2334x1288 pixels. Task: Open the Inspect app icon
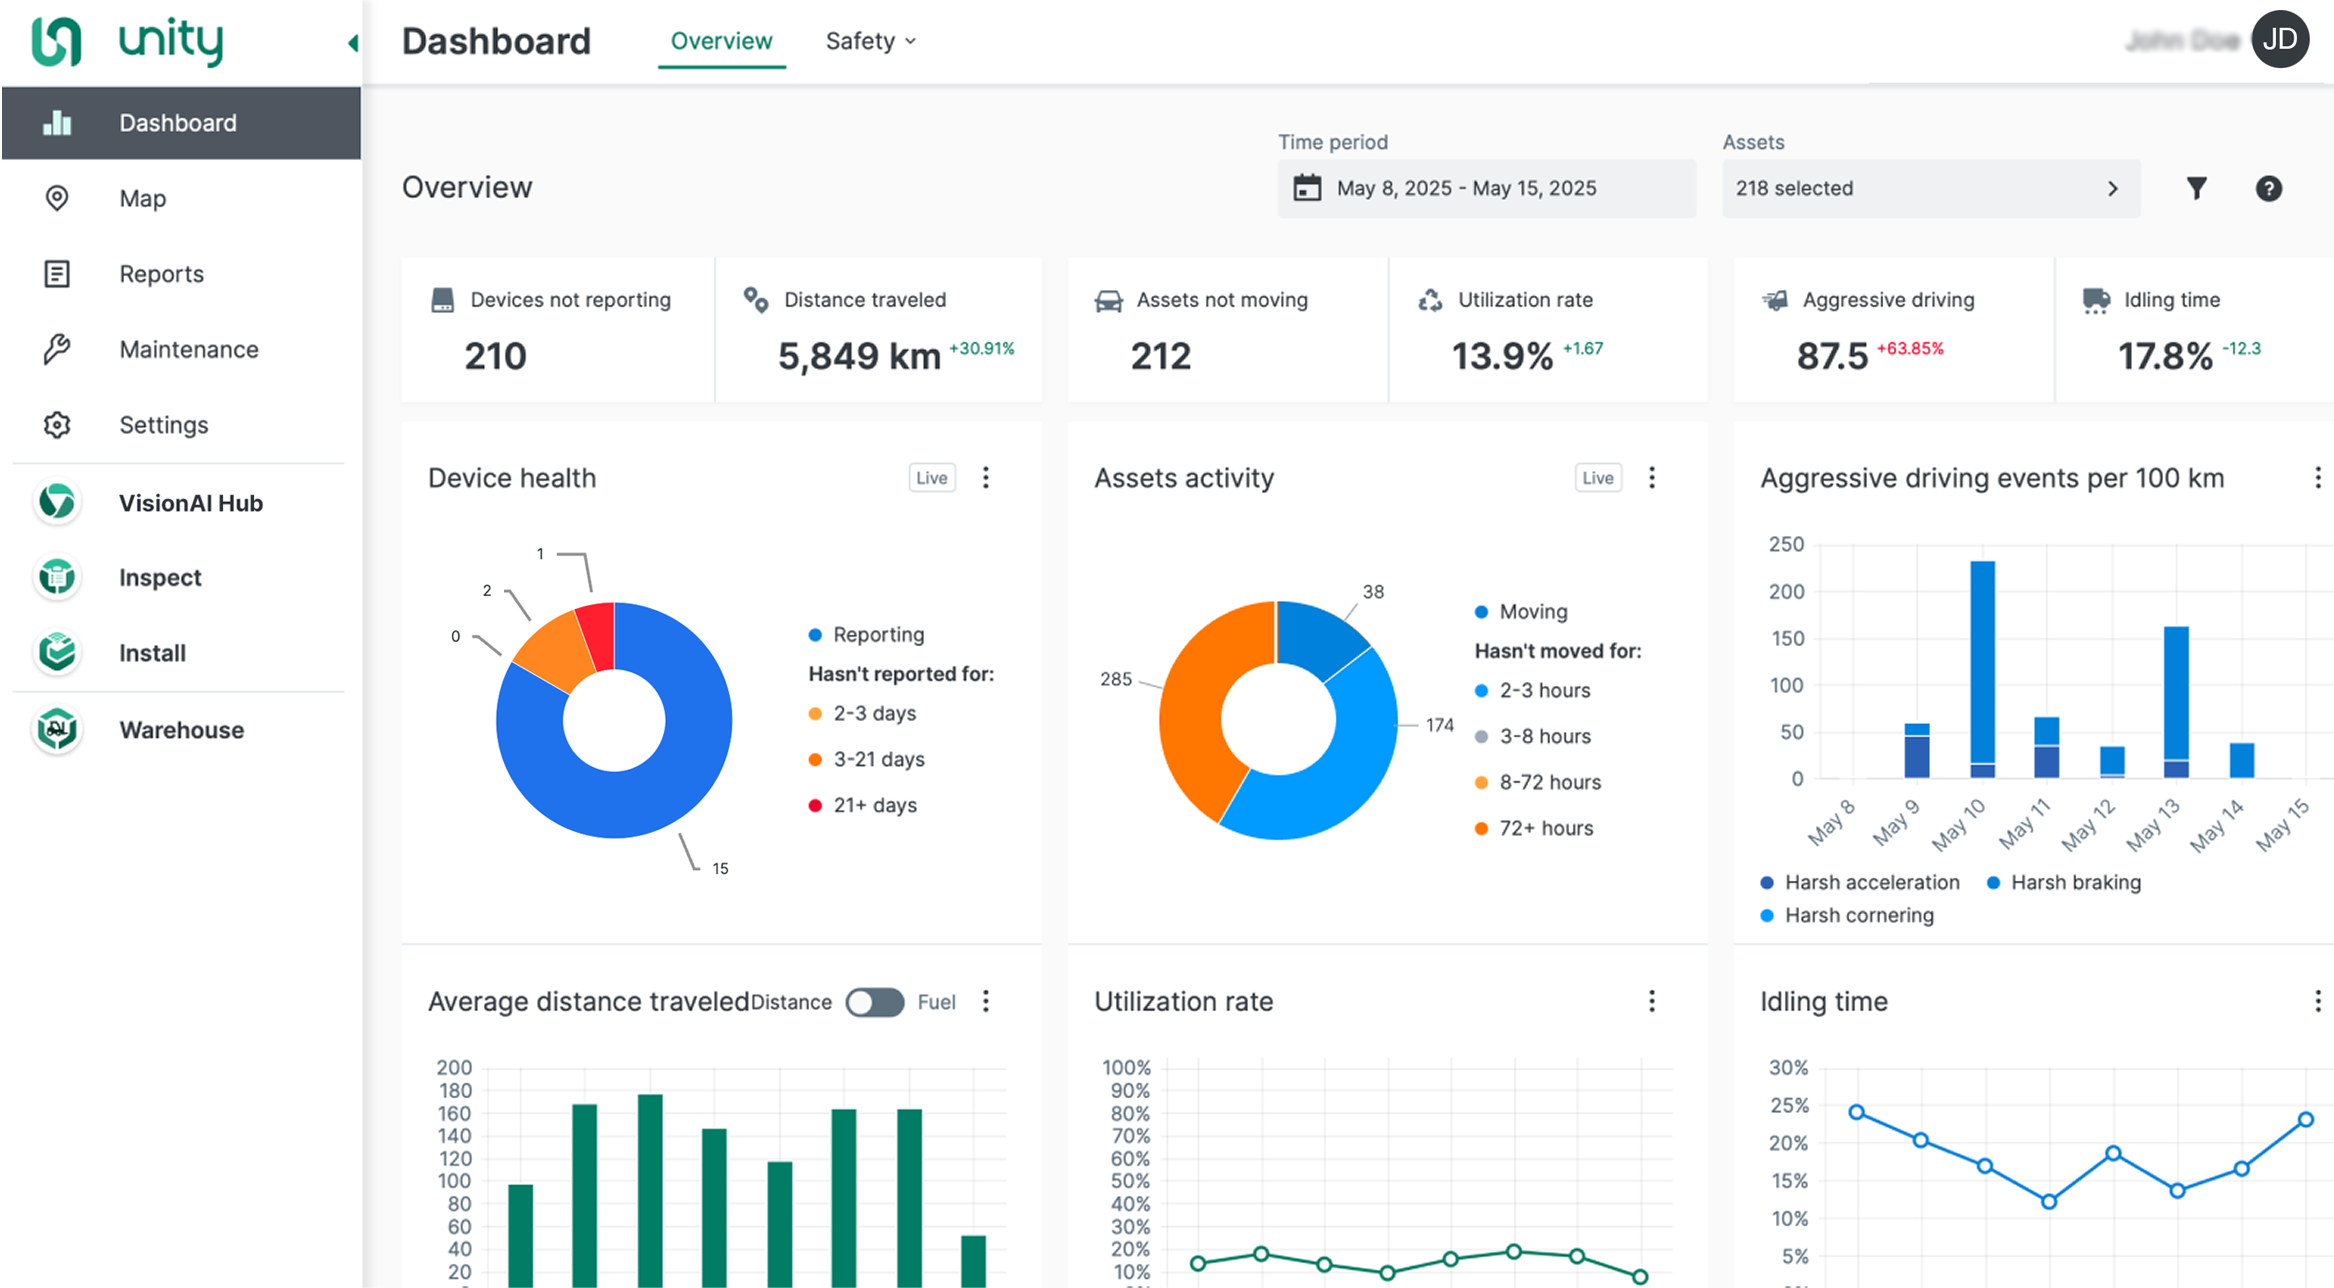tap(57, 577)
